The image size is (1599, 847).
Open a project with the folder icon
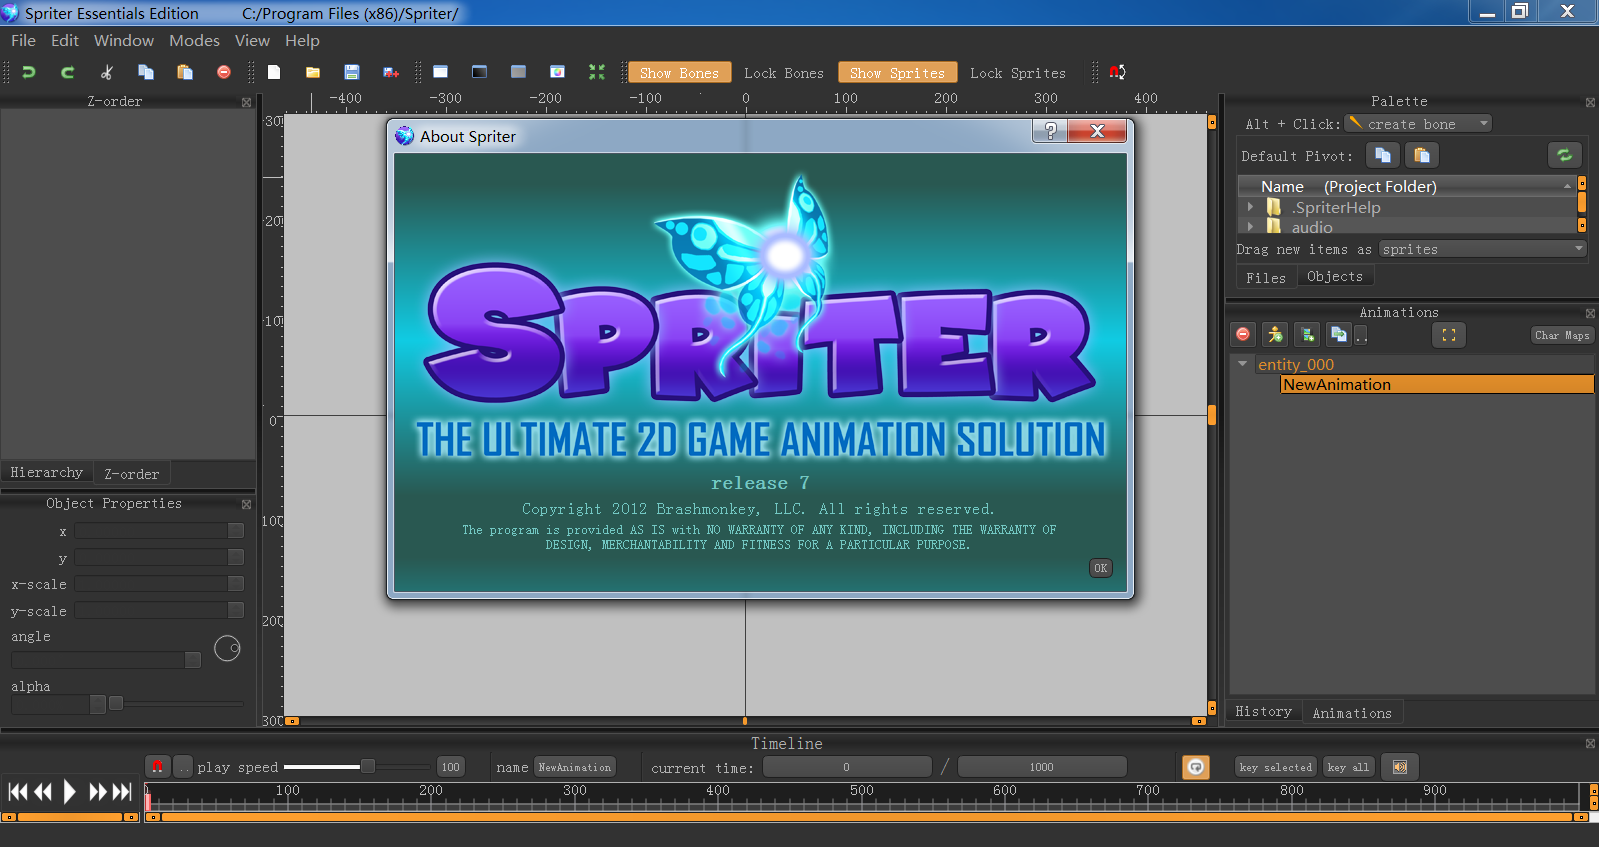click(313, 72)
